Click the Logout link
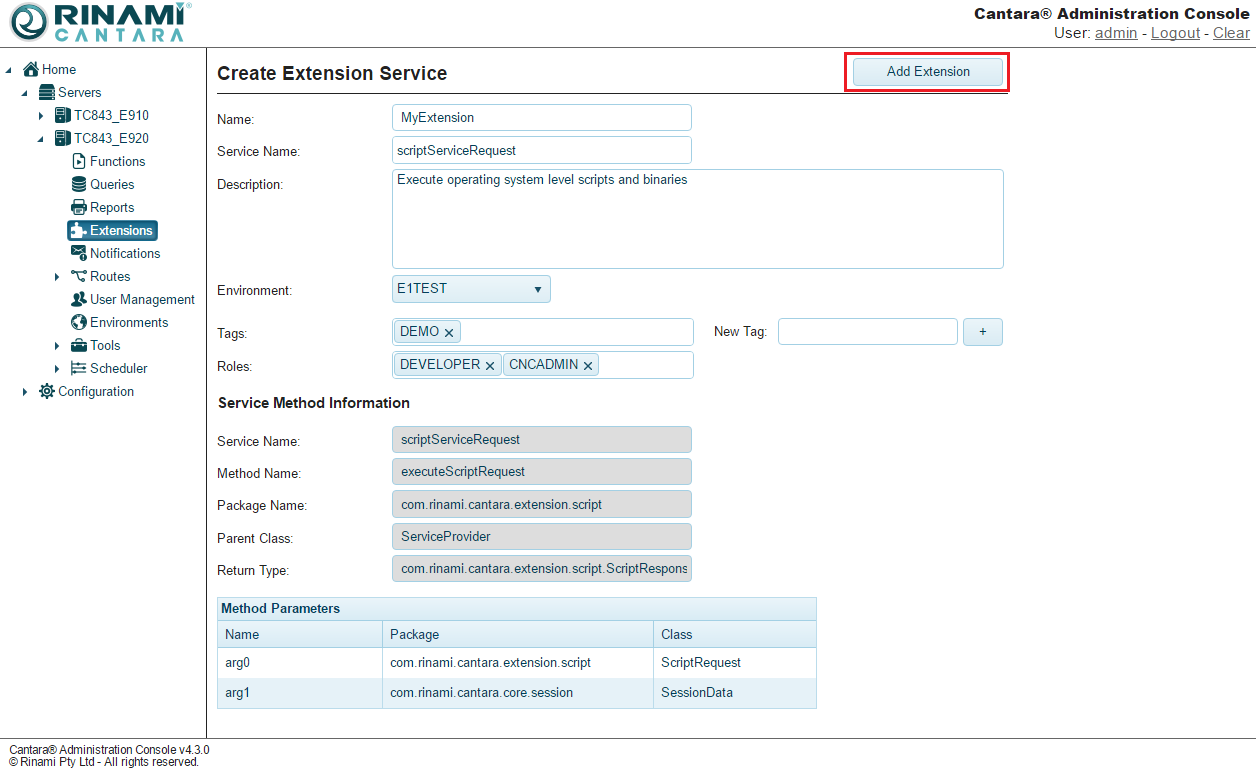 [1175, 33]
